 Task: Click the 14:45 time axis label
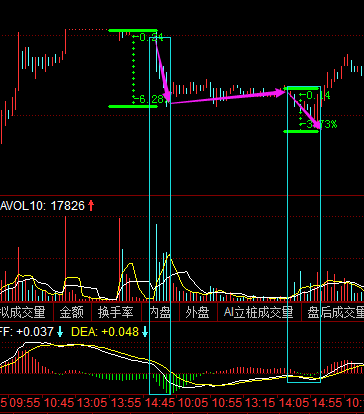(160, 403)
